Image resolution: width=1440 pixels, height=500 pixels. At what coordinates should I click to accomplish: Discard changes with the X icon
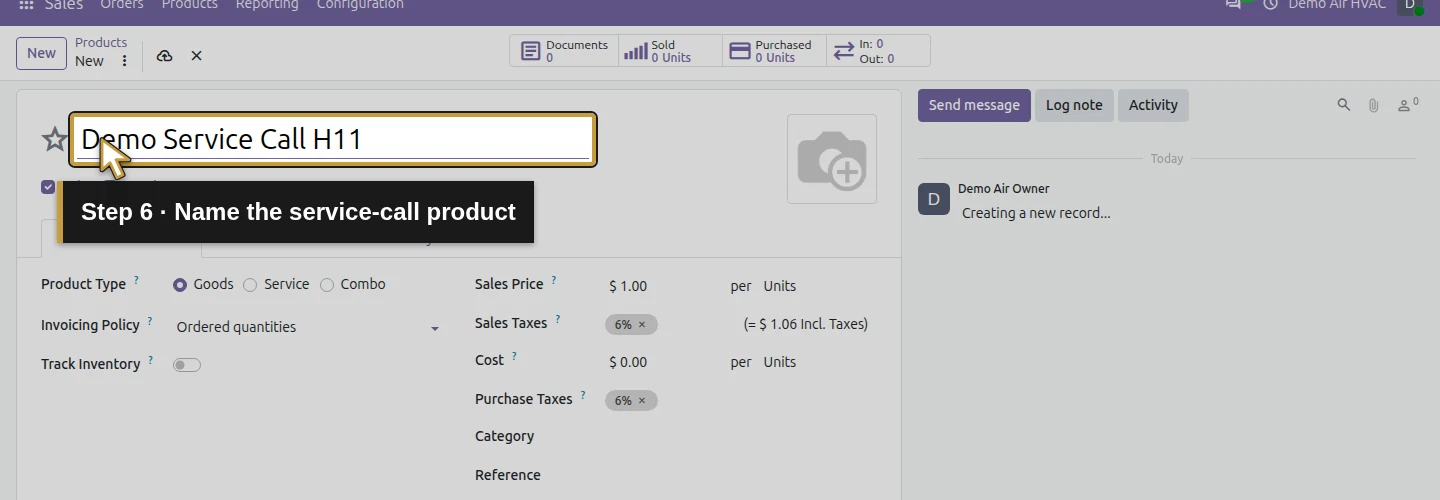point(197,56)
